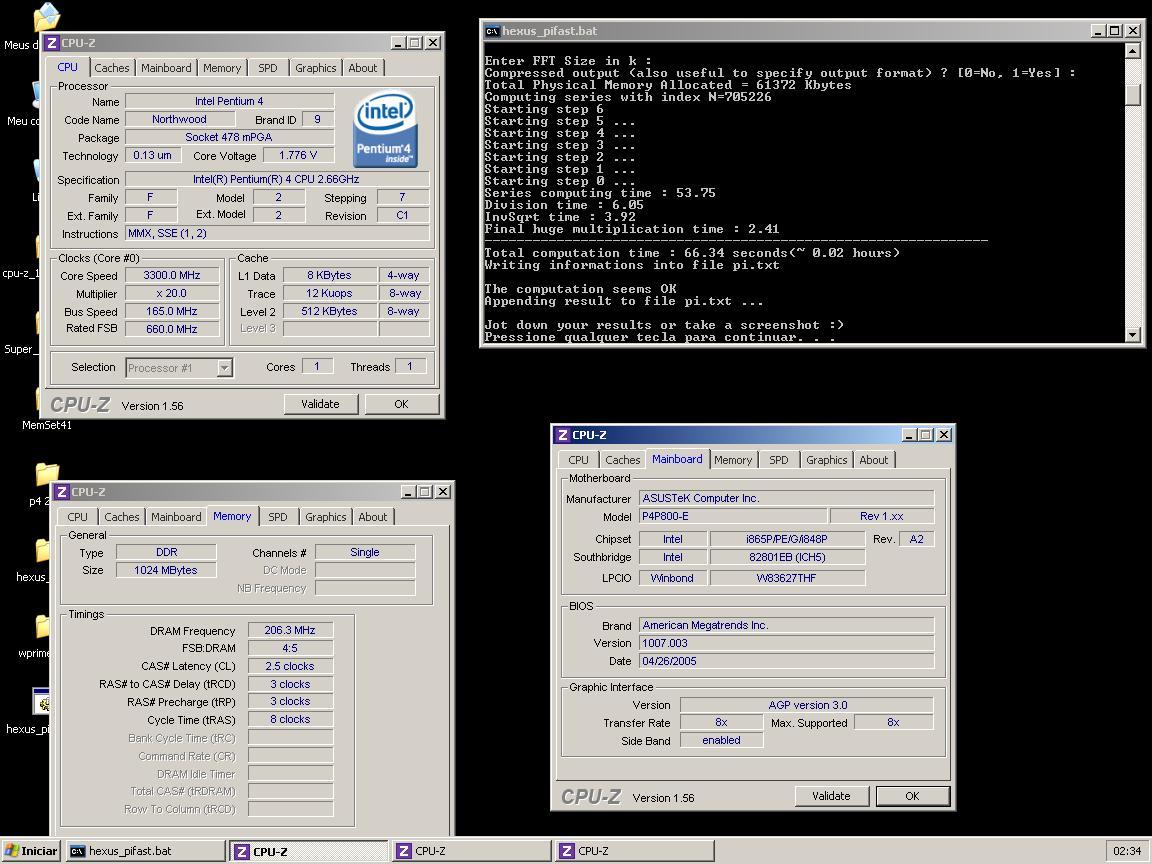
Task: Select SPD tab in the Mainboard window
Action: click(779, 460)
